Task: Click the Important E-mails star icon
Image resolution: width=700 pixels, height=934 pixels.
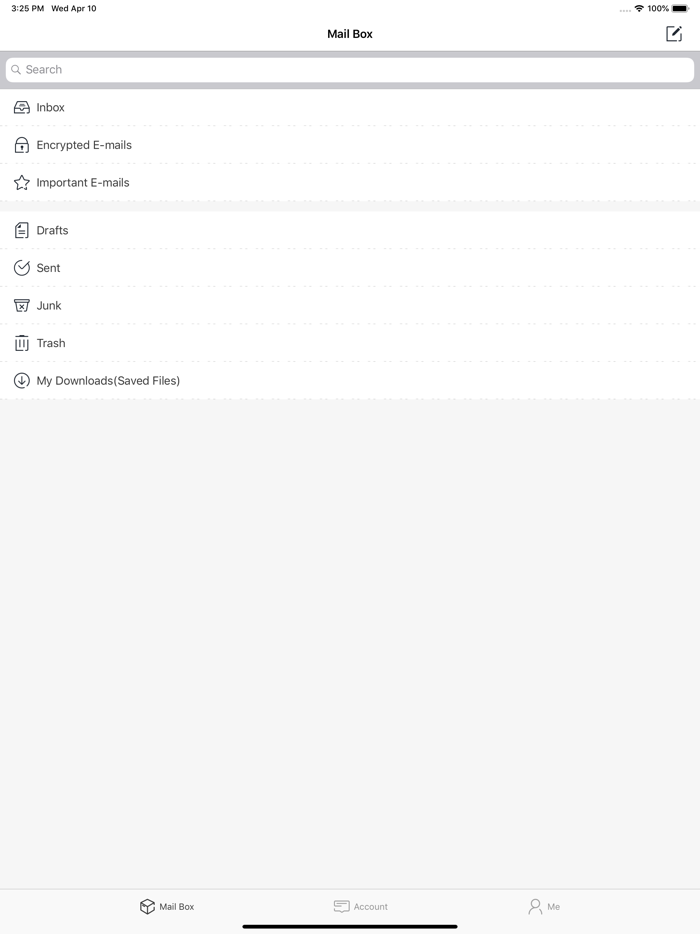Action: (x=22, y=183)
